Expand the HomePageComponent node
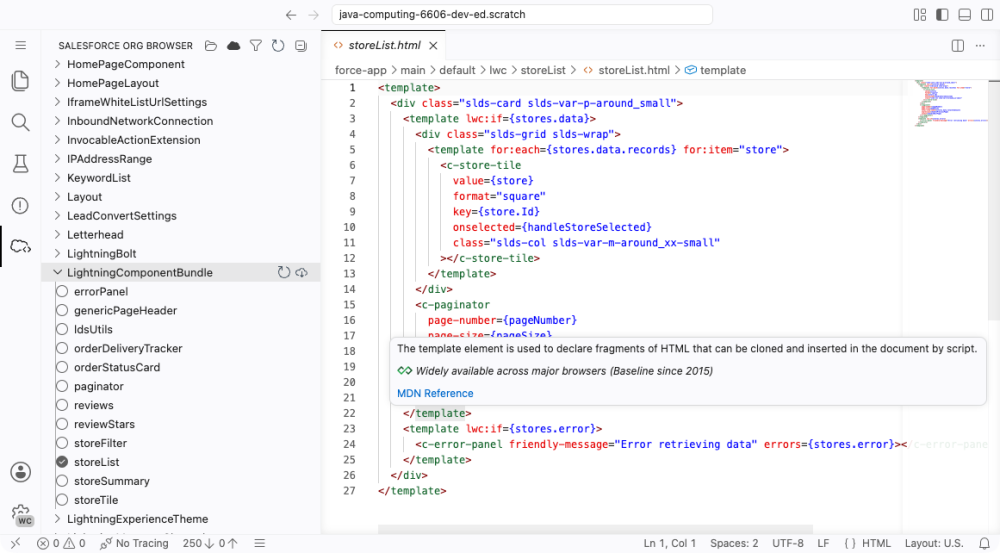 (57, 64)
